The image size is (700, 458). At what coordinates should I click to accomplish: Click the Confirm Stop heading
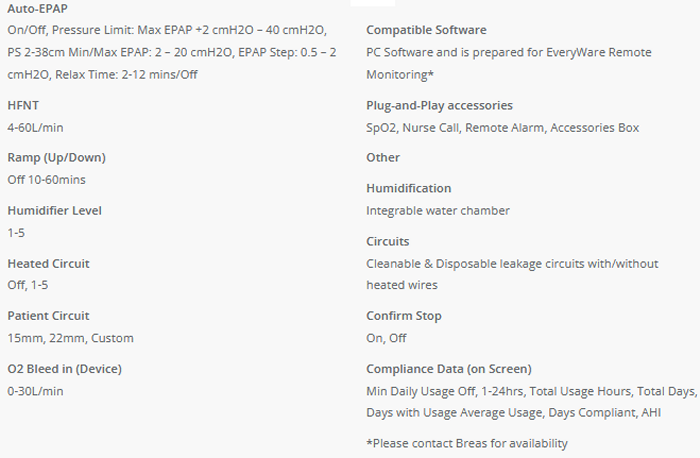click(404, 316)
